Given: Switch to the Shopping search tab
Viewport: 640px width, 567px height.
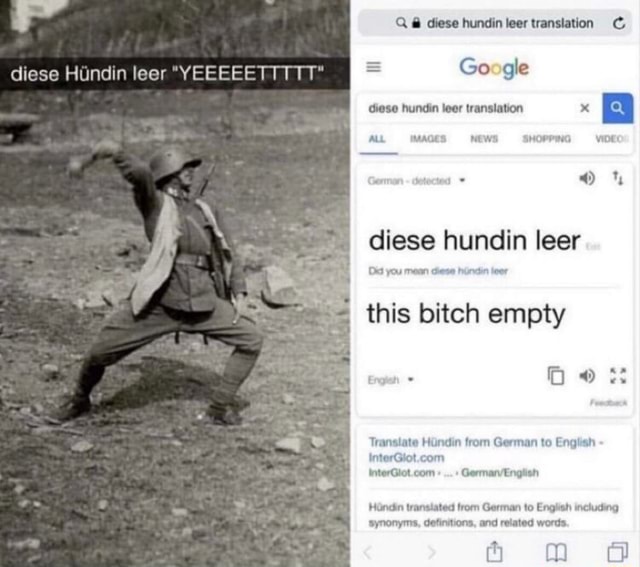Looking at the screenshot, I should pos(547,139).
